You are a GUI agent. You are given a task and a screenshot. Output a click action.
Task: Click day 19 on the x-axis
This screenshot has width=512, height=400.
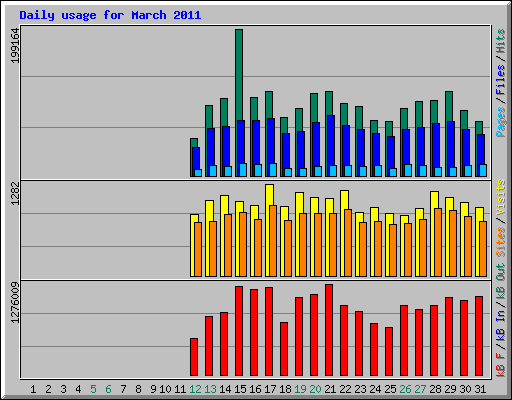tap(300, 389)
